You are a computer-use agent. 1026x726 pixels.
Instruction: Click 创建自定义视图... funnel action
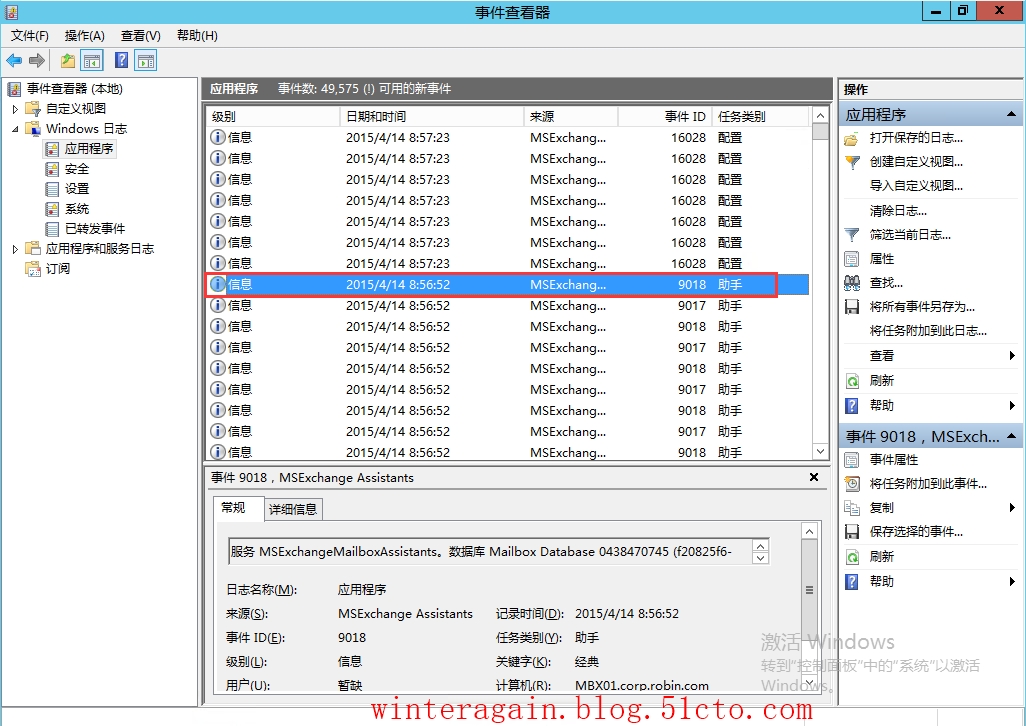tap(915, 162)
